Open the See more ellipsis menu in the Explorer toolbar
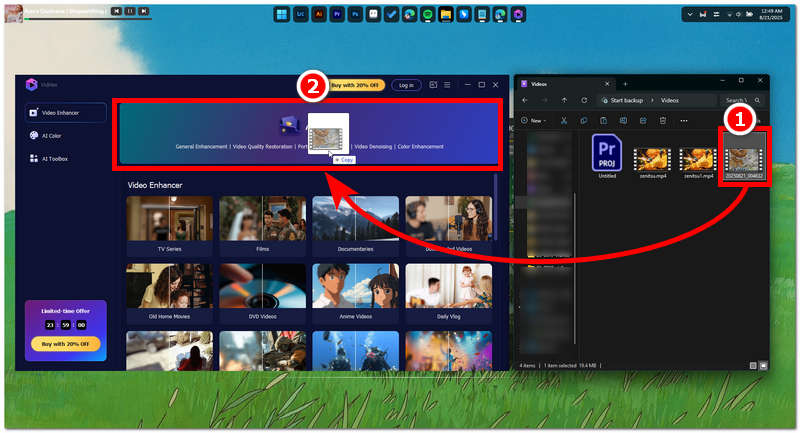Screen dimensions: 800x433 [684, 121]
